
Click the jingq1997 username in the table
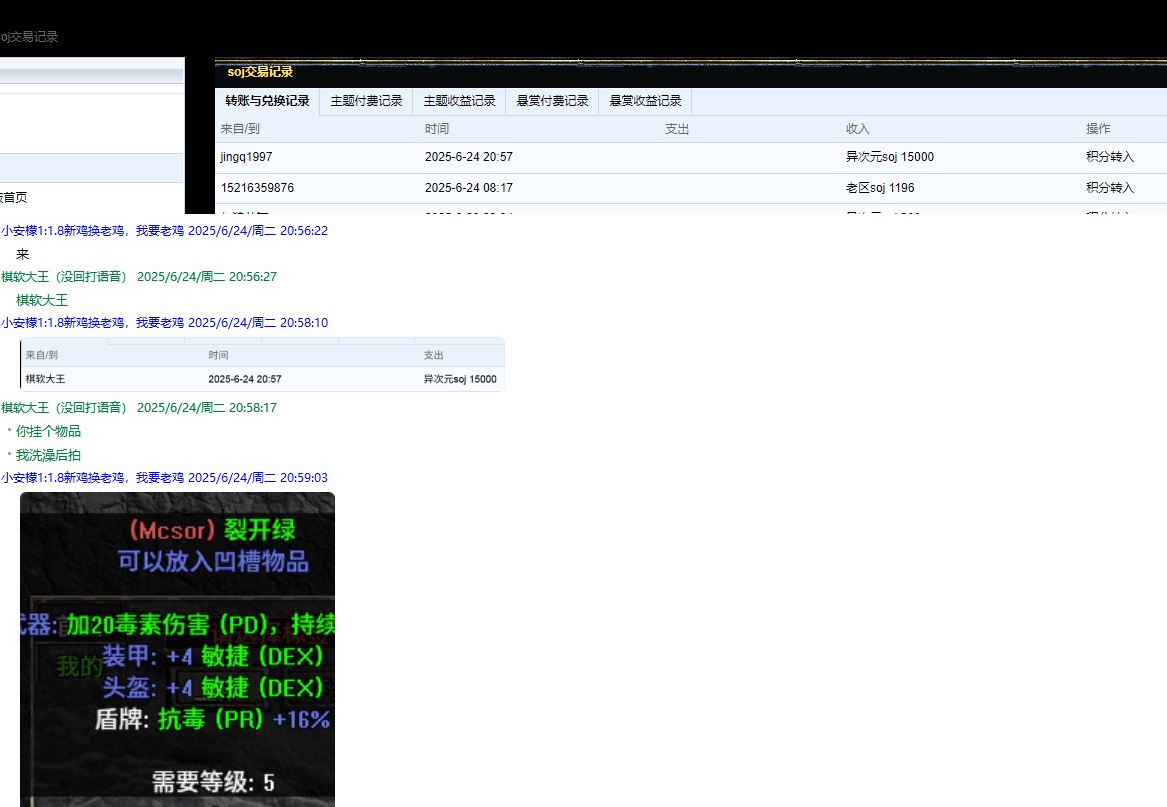[246, 157]
